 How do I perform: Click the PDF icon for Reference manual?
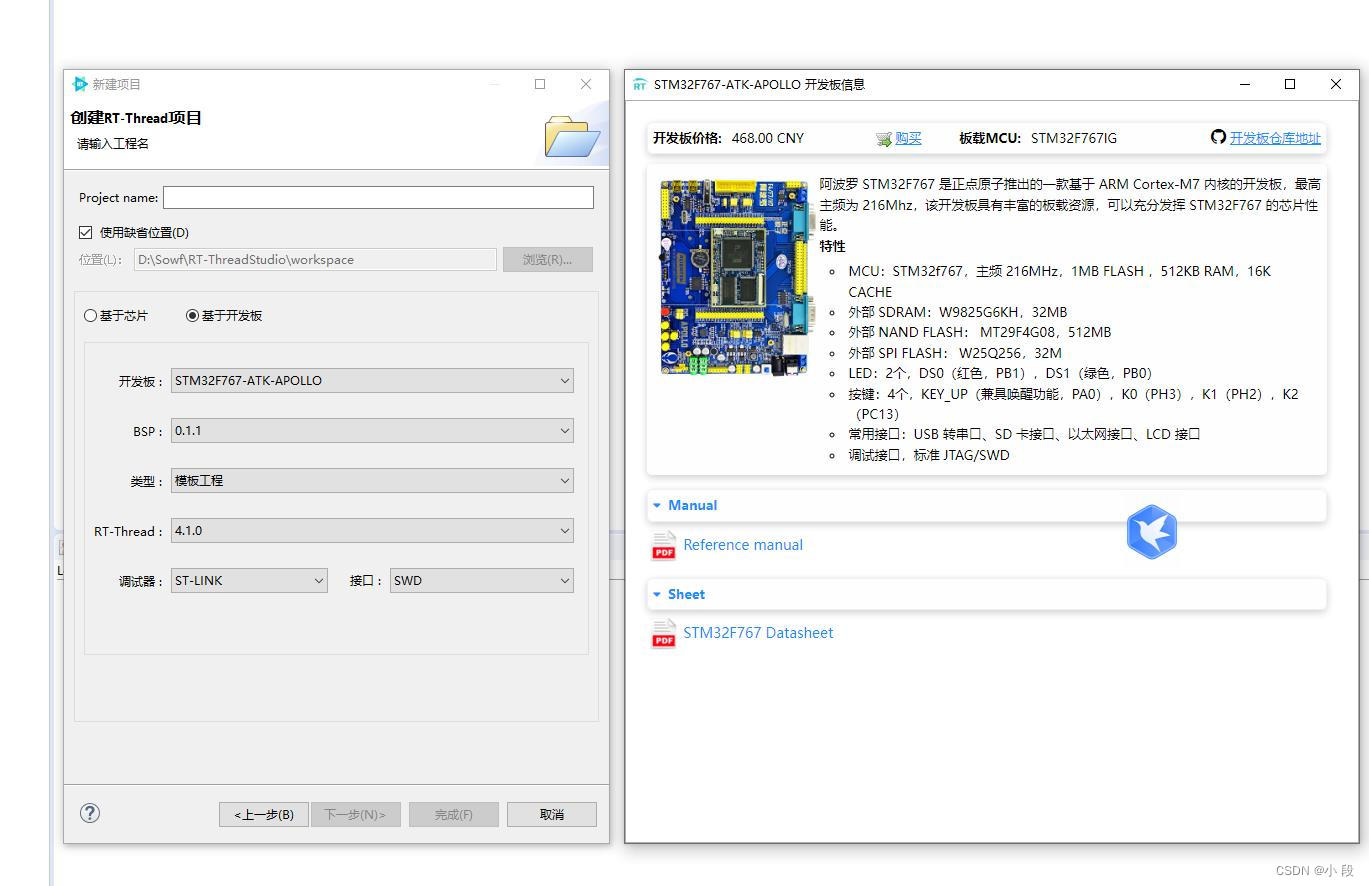(x=664, y=545)
